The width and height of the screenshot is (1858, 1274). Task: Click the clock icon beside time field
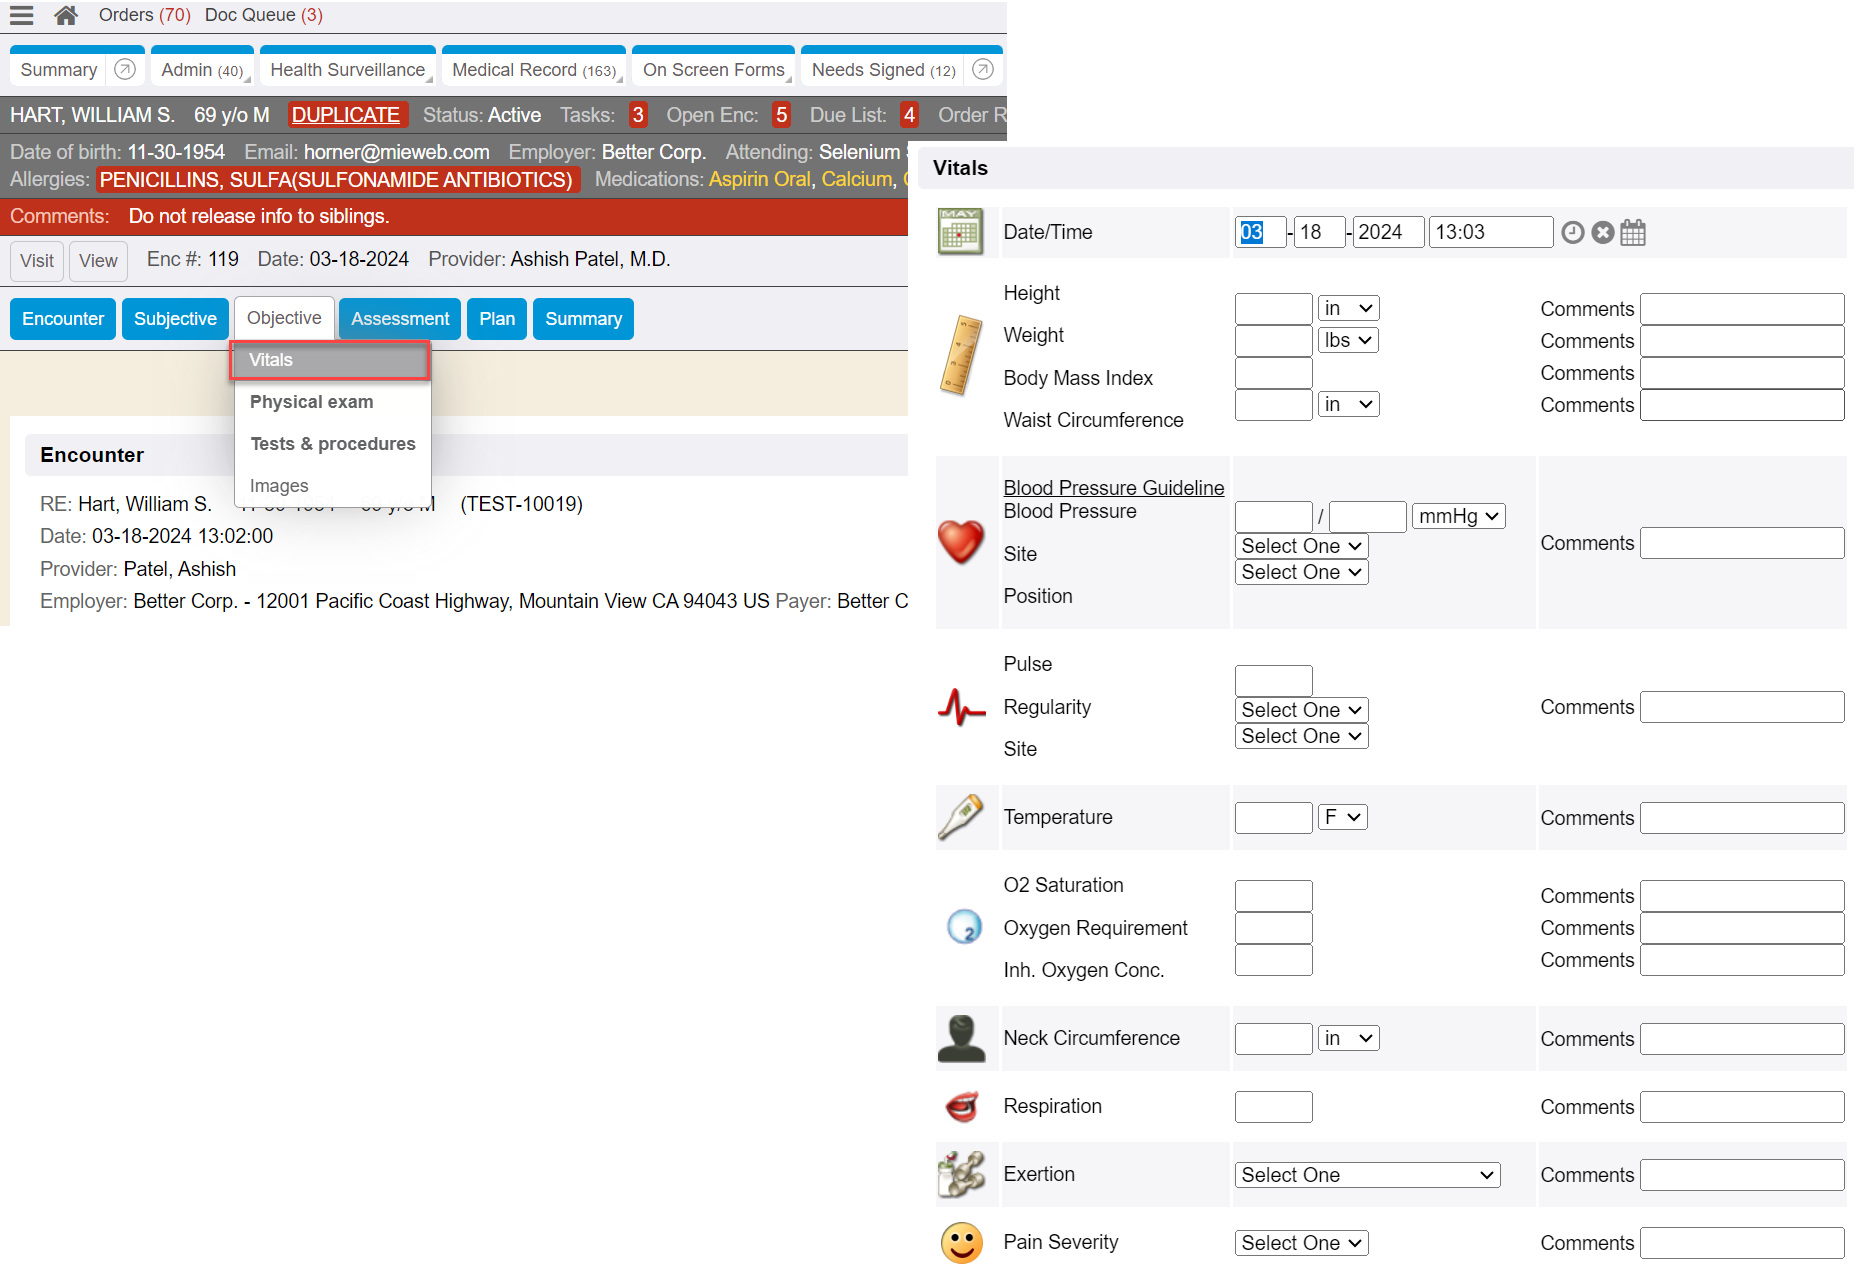pyautogui.click(x=1572, y=233)
